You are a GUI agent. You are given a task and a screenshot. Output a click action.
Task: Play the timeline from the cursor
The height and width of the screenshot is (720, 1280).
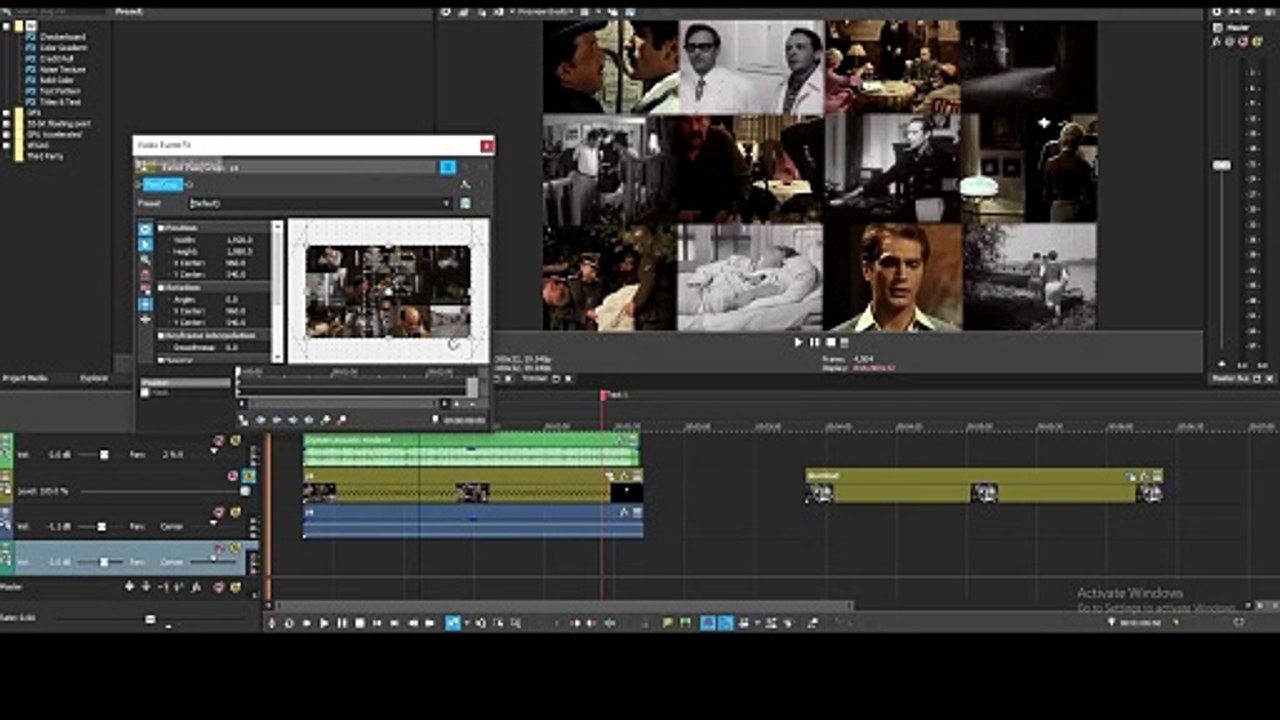(324, 623)
